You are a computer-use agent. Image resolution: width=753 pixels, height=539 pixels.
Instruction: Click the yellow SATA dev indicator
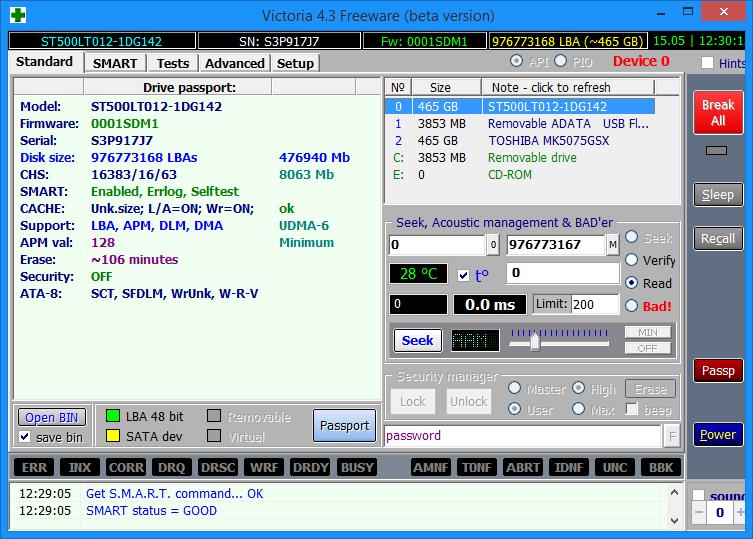tap(113, 436)
